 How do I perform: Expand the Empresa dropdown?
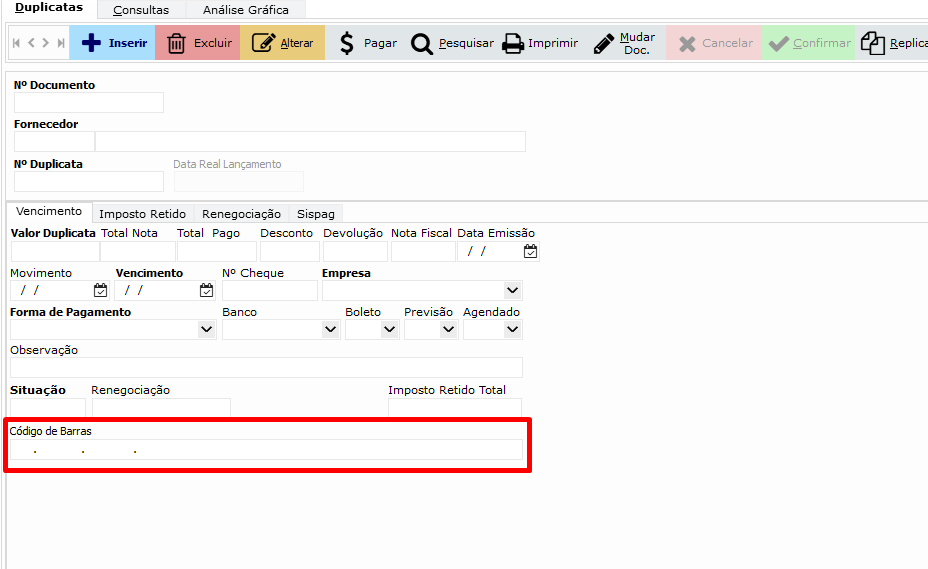click(x=512, y=291)
